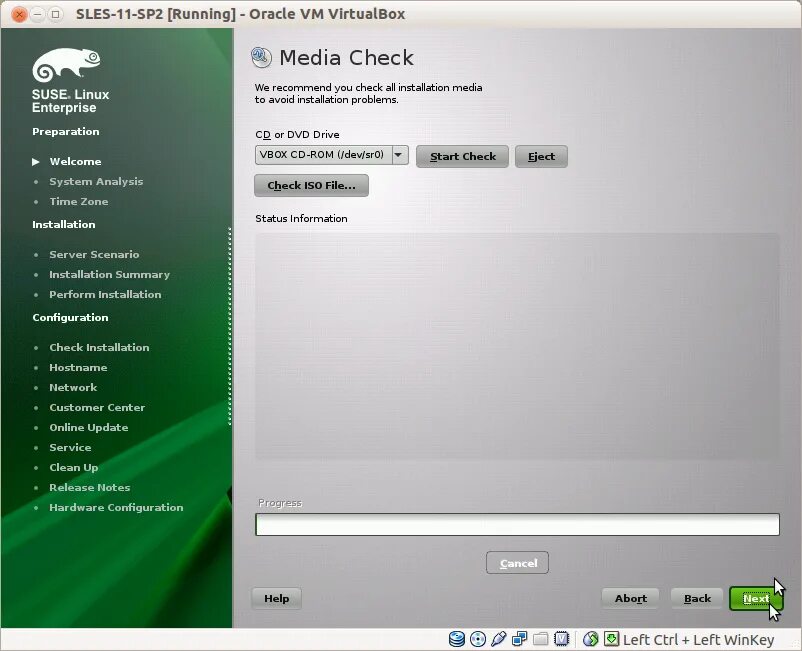This screenshot has height=651, width=802.
Task: Proceed with the Next button
Action: point(755,598)
